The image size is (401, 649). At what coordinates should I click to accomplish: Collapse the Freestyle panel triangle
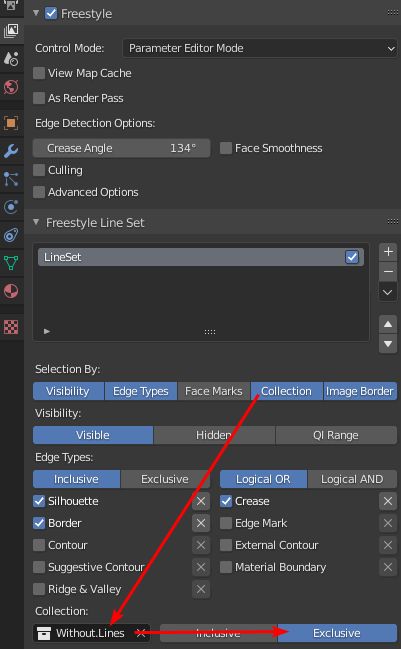click(x=36, y=13)
